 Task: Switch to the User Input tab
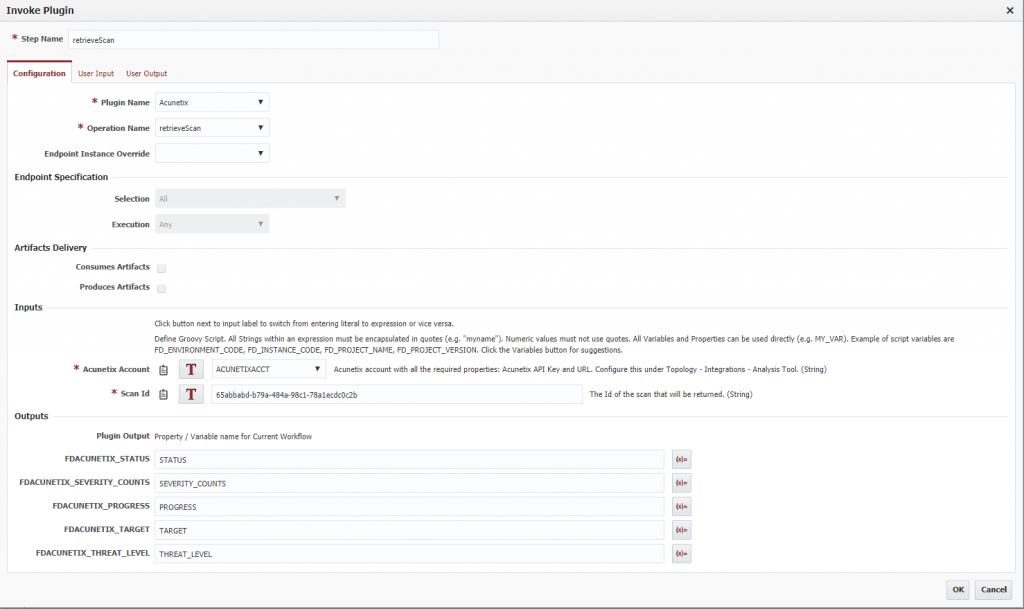click(96, 73)
